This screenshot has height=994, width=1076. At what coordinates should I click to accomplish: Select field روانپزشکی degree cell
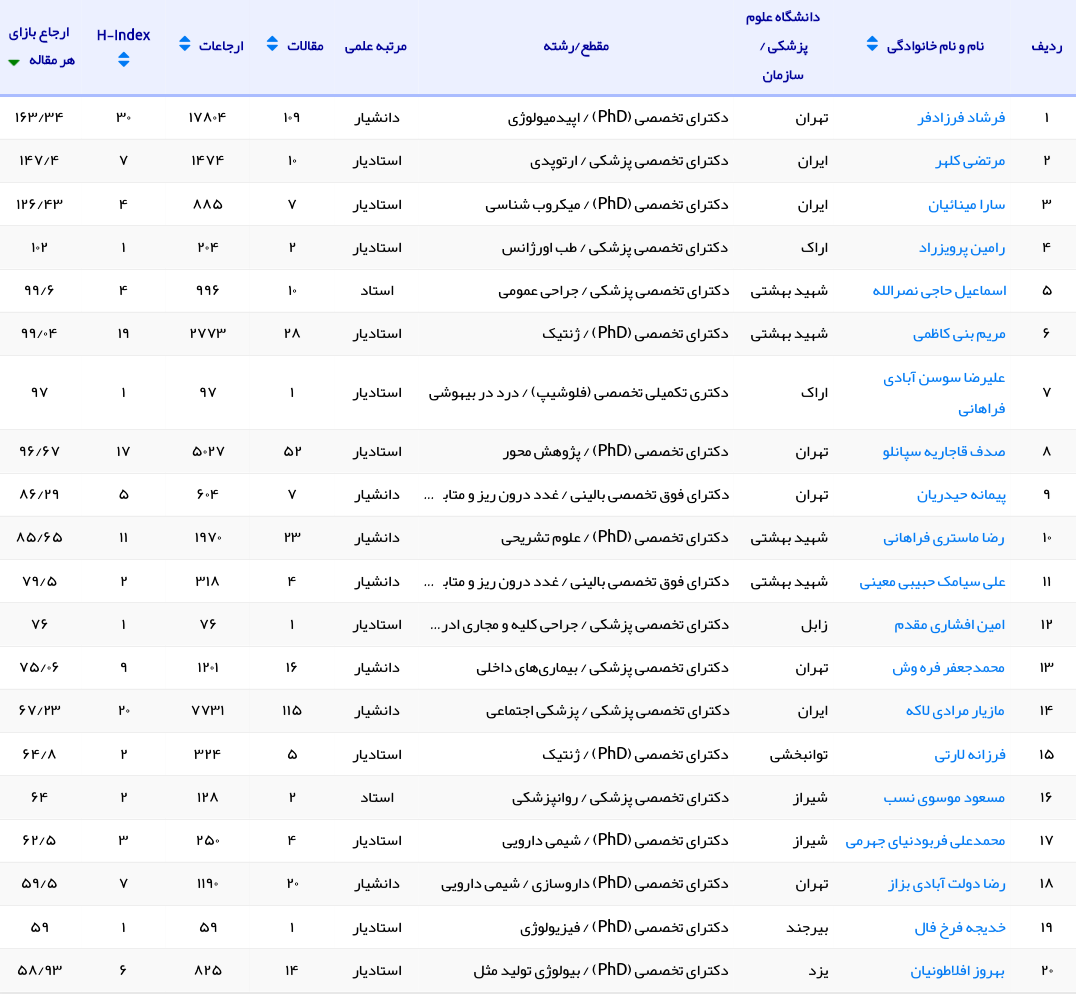(620, 798)
